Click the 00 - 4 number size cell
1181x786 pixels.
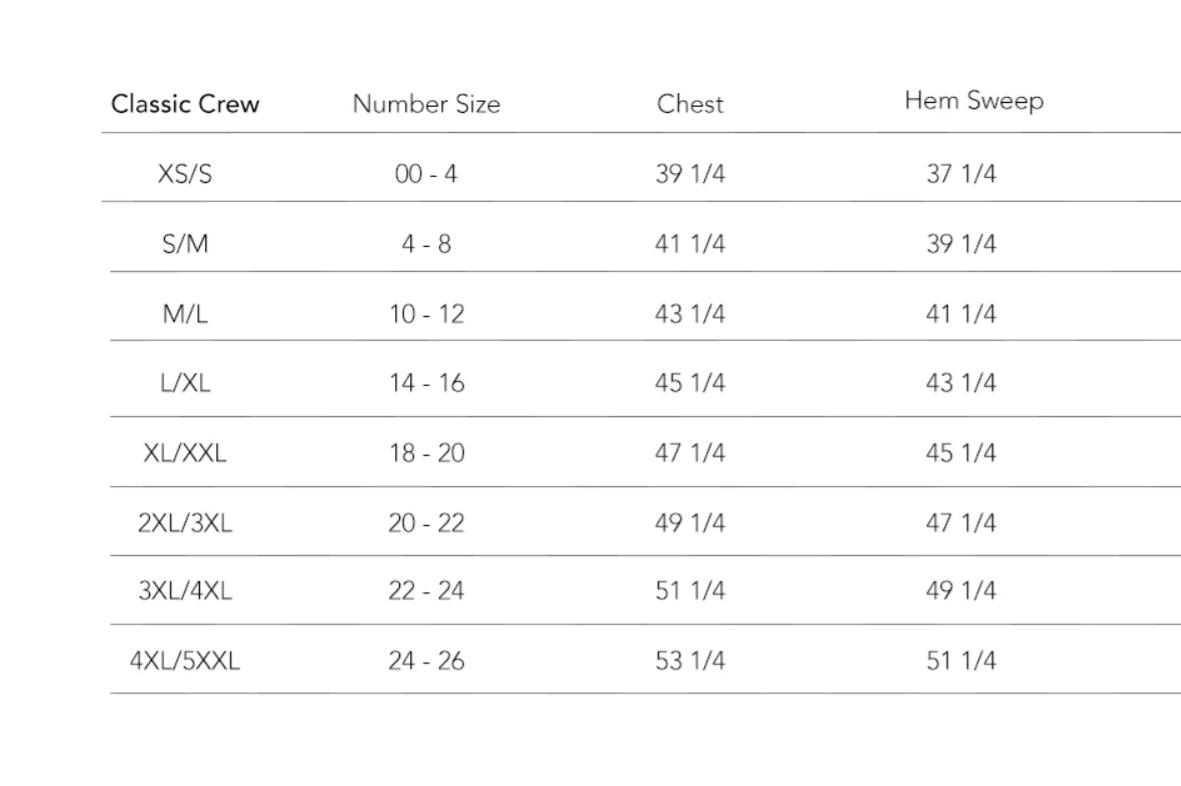pos(426,174)
